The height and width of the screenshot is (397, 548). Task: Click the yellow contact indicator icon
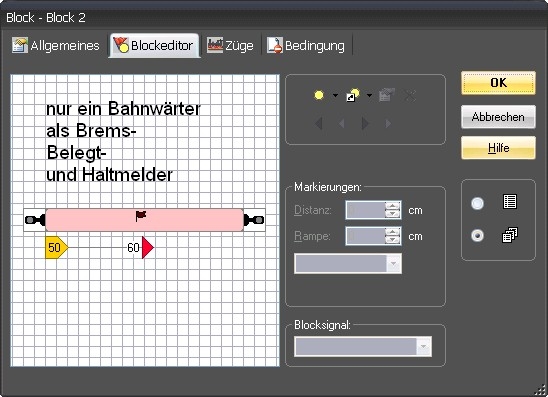coord(319,95)
